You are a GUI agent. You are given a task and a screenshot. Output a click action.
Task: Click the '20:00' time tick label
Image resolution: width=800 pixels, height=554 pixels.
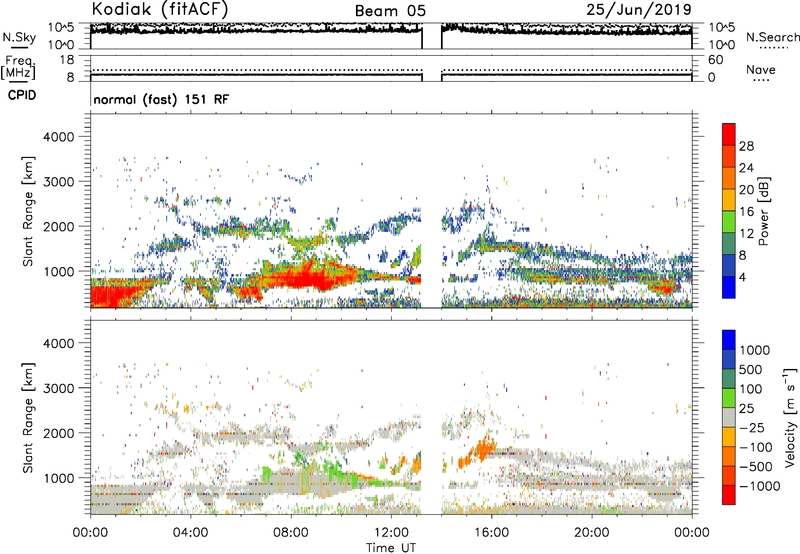coord(592,533)
